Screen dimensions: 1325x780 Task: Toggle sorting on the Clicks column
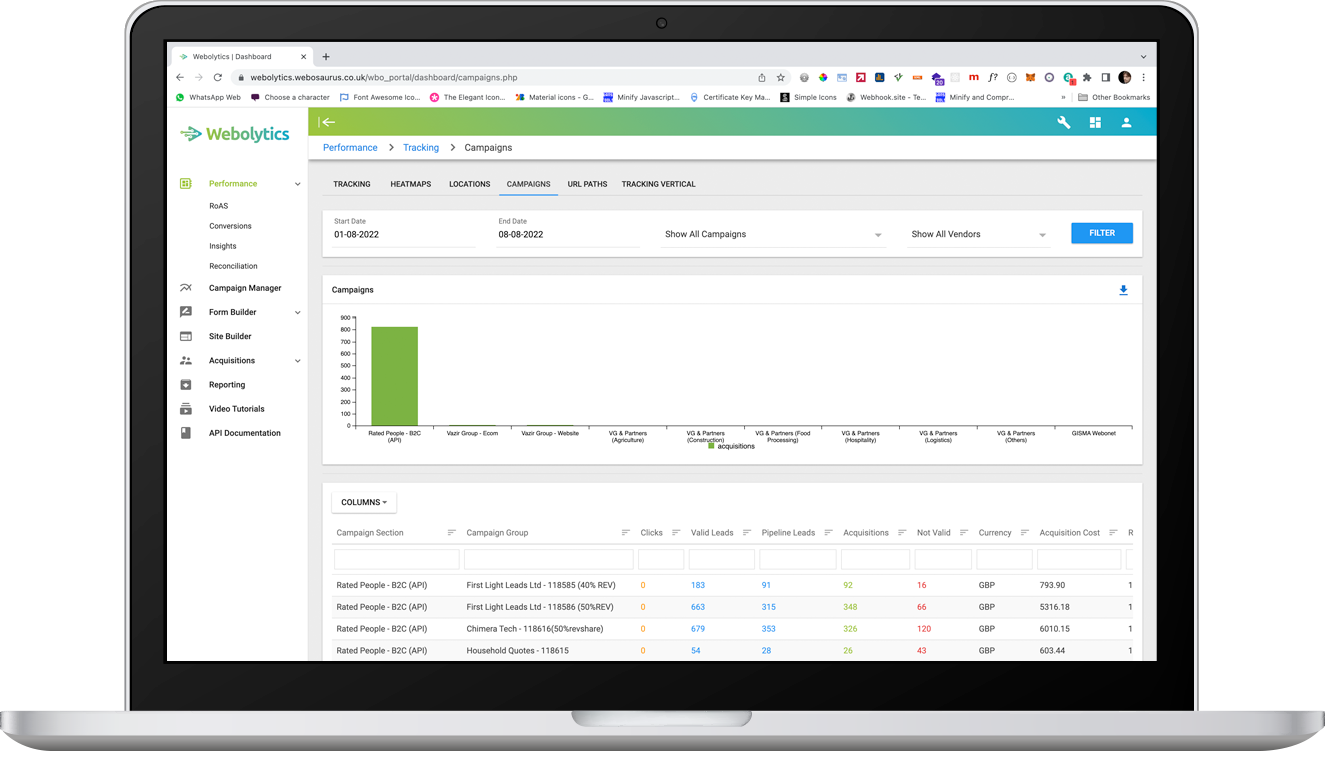(651, 532)
